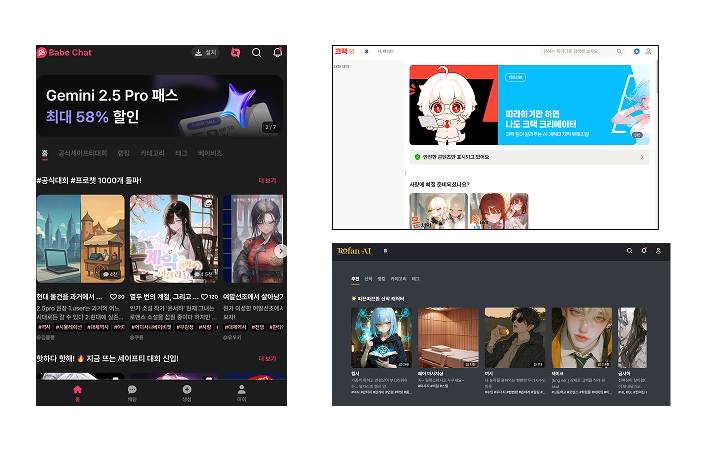
Task: Open the sunglasses man character card
Action: click(515, 338)
